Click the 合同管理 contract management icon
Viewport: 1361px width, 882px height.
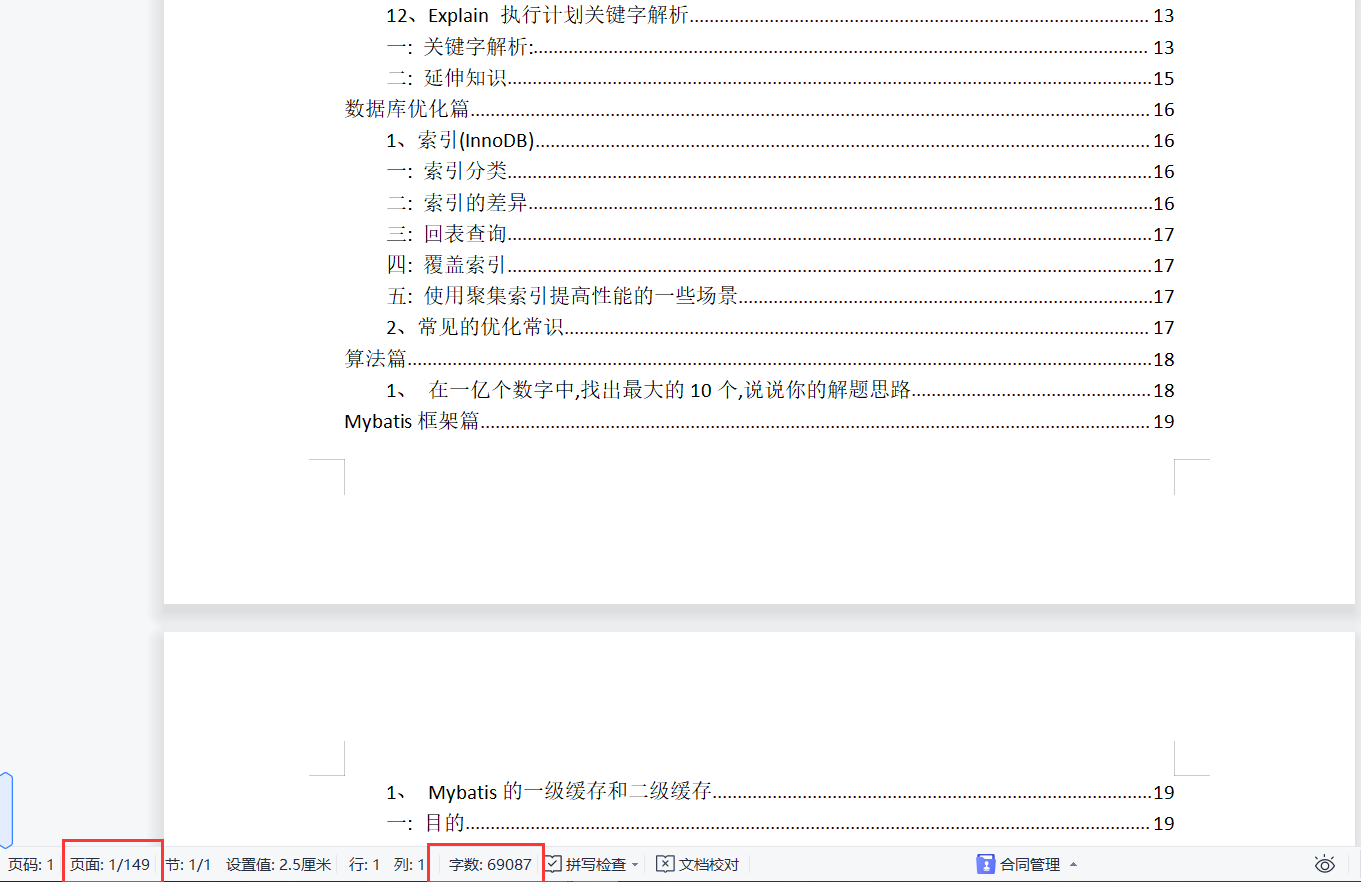coord(986,864)
